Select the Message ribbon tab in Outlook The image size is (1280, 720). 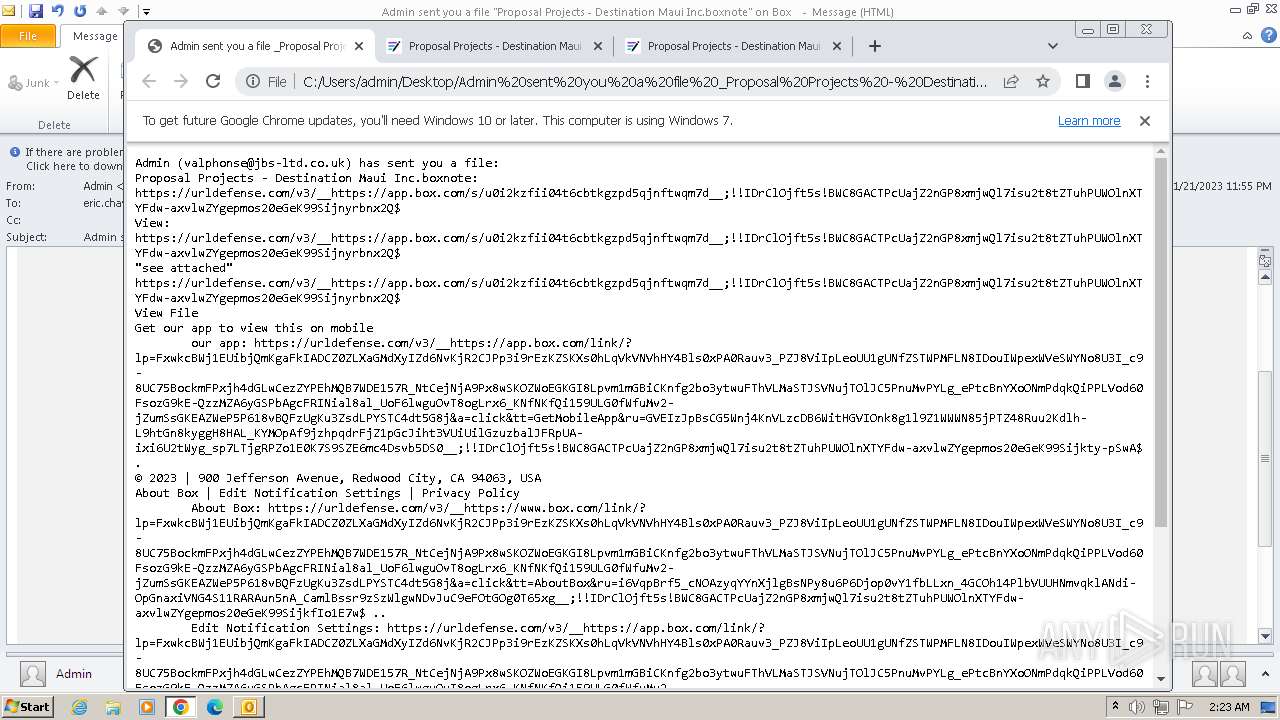[x=94, y=36]
